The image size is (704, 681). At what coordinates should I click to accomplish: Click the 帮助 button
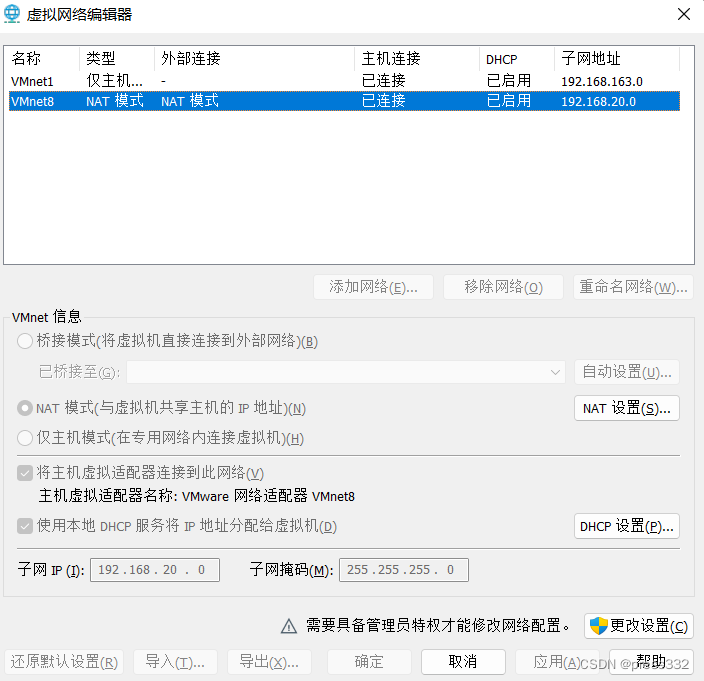pyautogui.click(x=651, y=662)
